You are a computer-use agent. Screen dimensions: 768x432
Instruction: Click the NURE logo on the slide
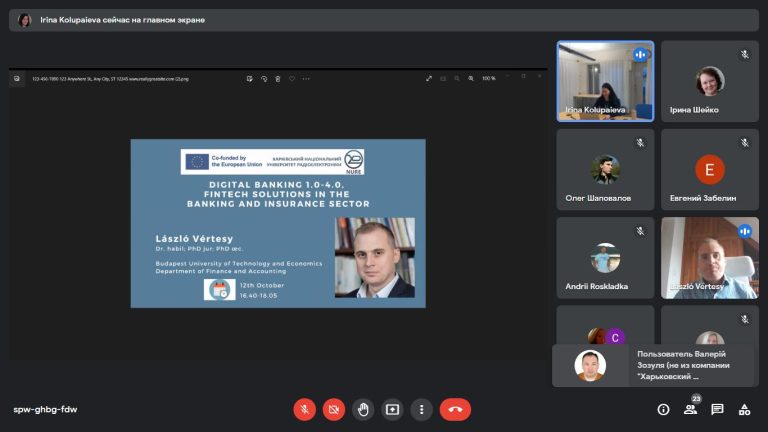pyautogui.click(x=354, y=162)
